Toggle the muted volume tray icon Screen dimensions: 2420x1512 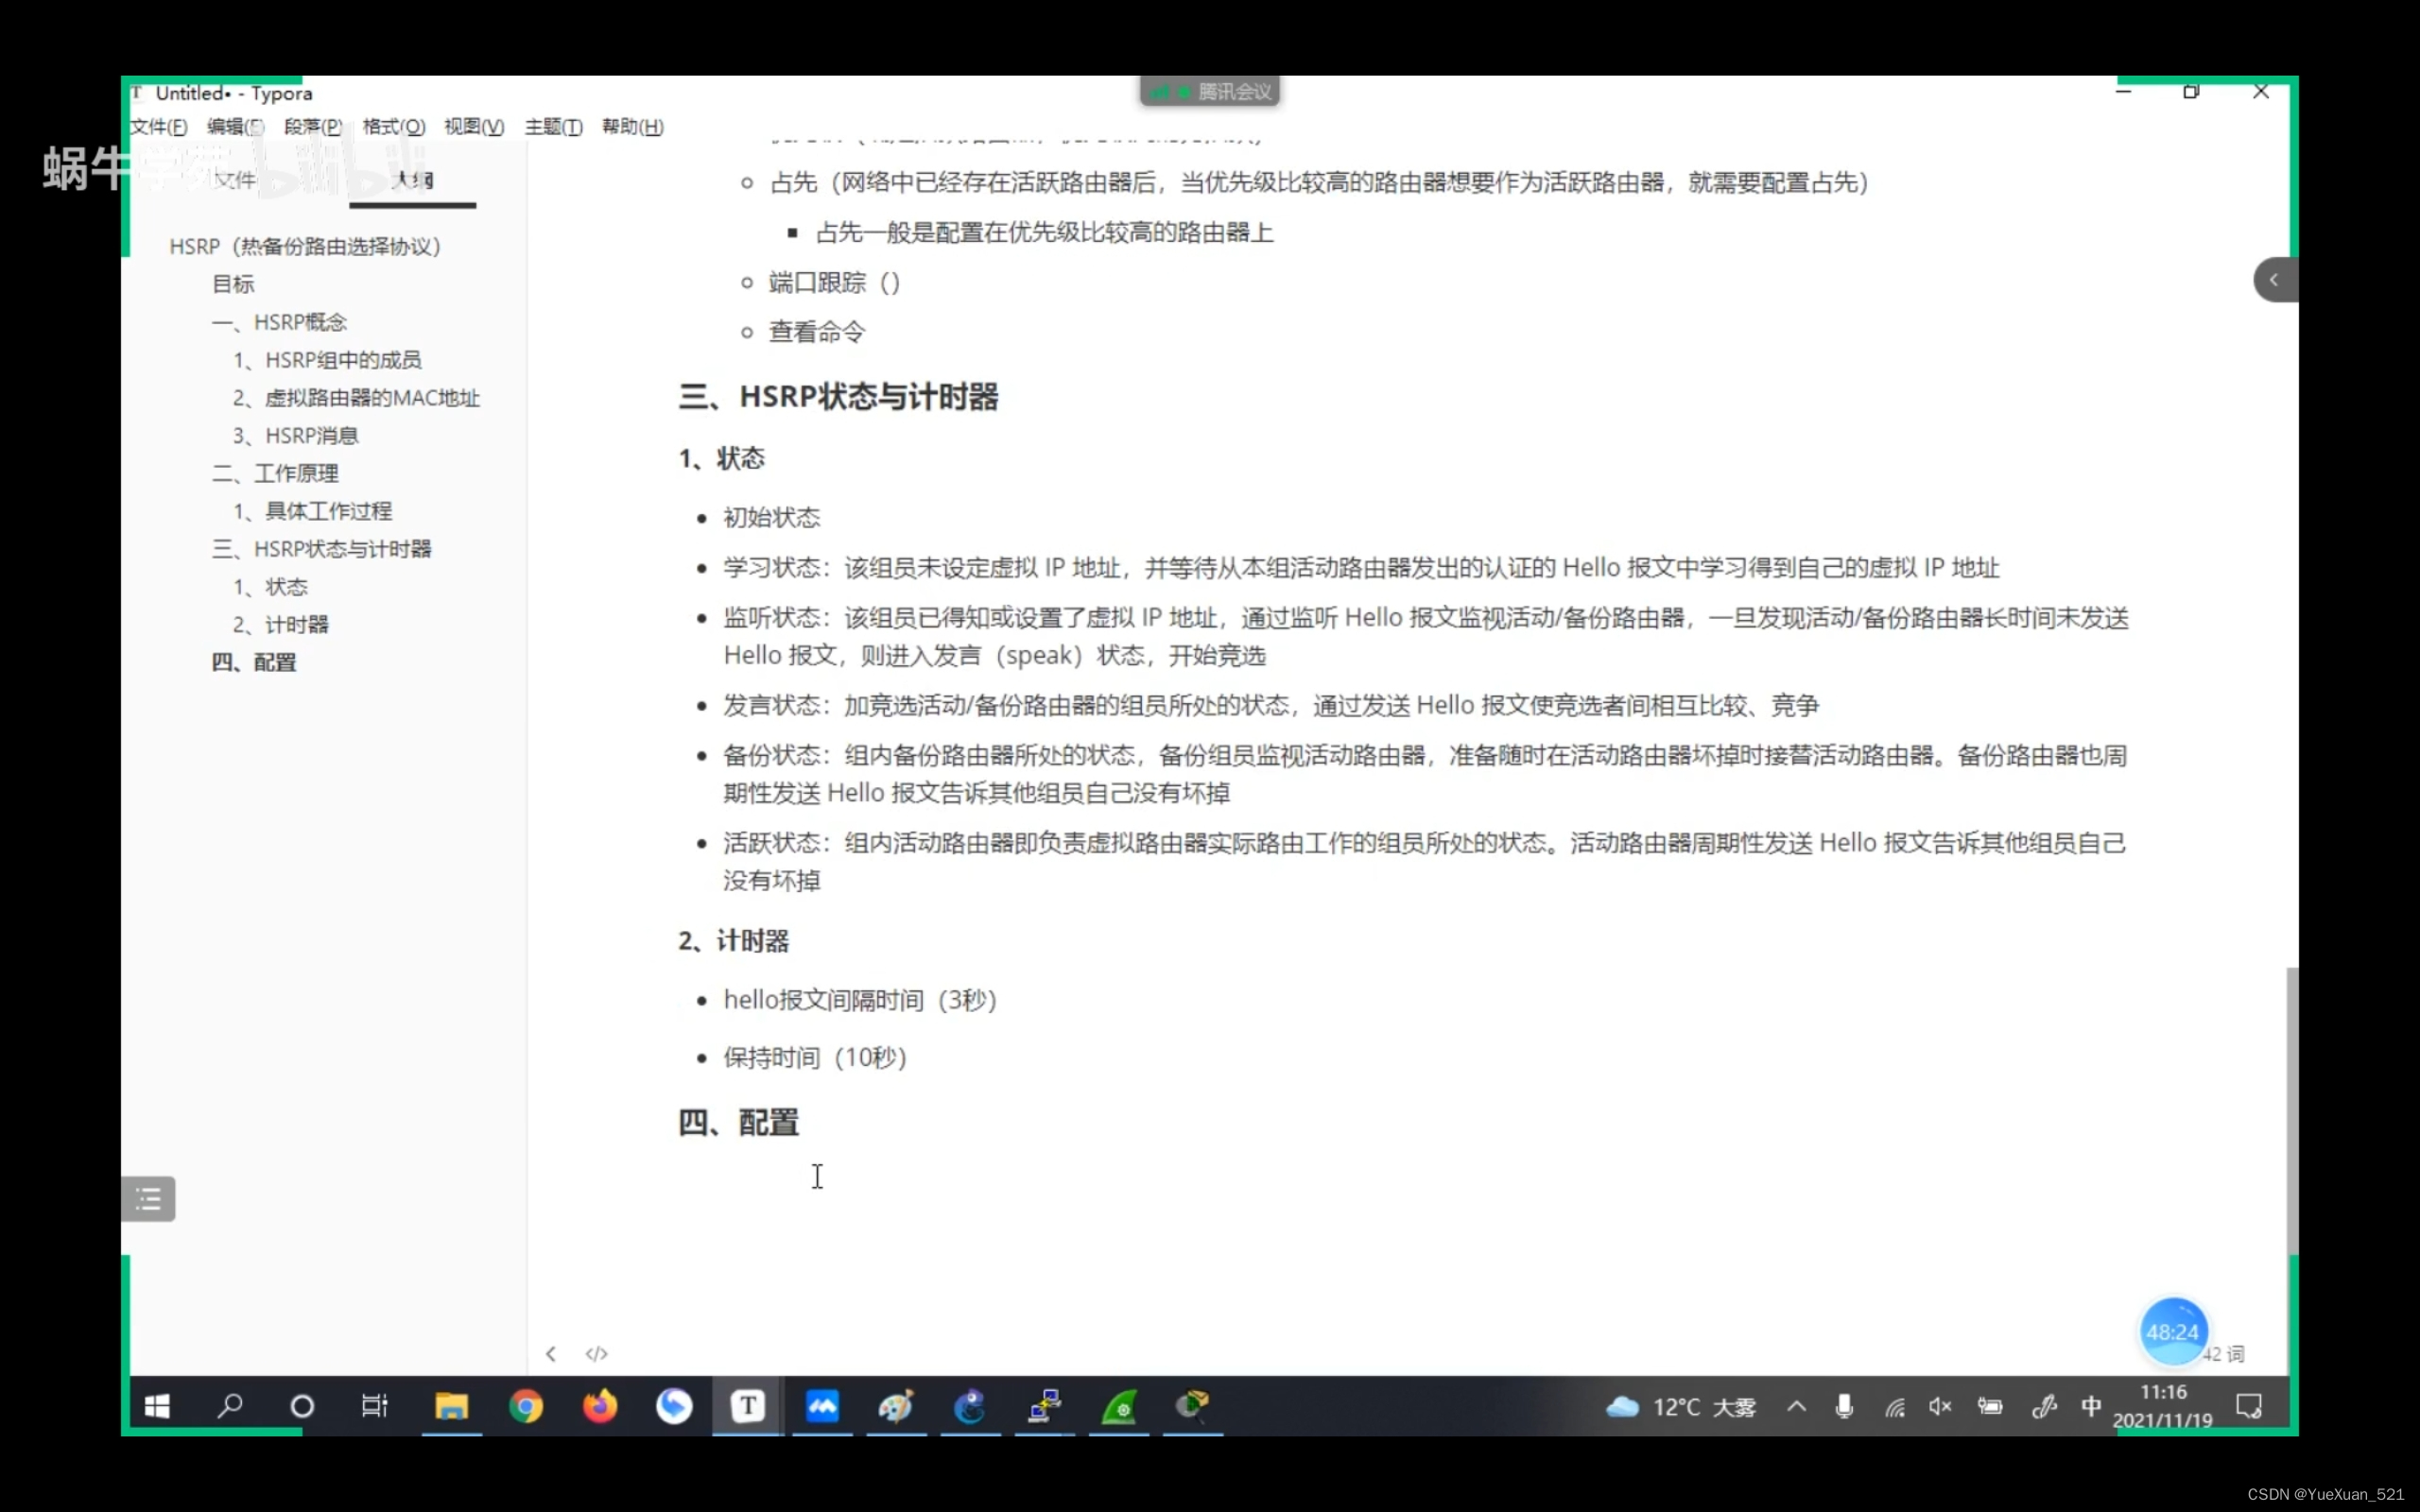point(1941,1407)
